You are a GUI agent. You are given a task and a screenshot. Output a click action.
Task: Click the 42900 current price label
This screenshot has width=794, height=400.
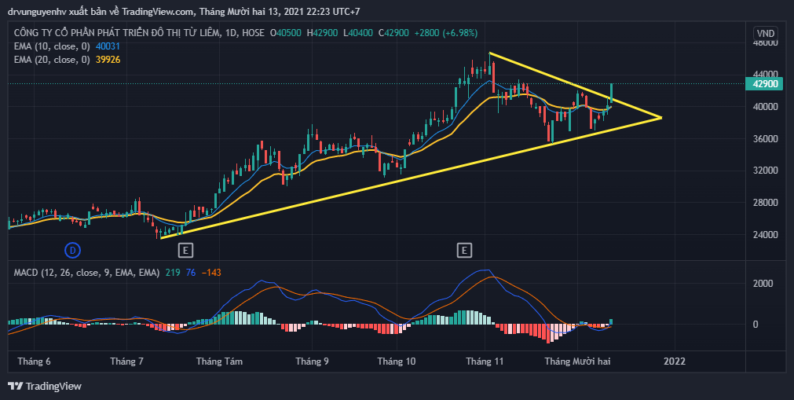coord(764,84)
